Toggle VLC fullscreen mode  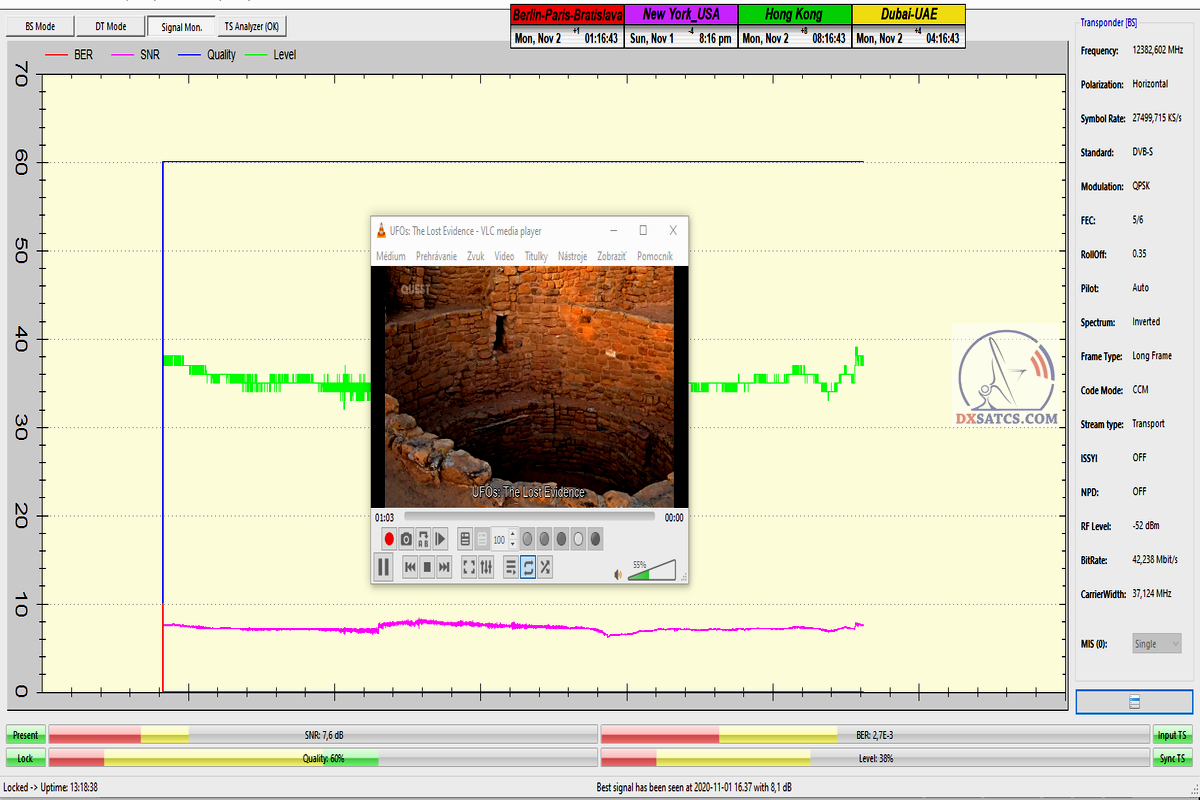coord(469,568)
